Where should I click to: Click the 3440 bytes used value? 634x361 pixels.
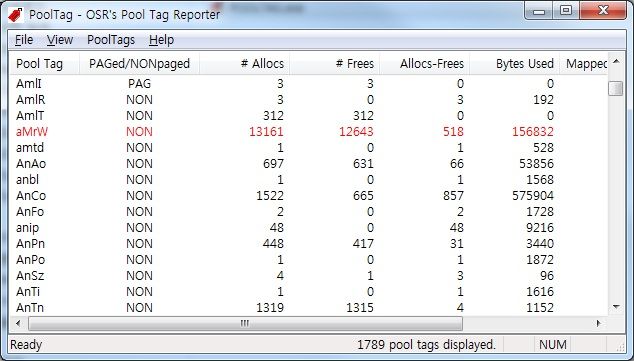coord(540,243)
